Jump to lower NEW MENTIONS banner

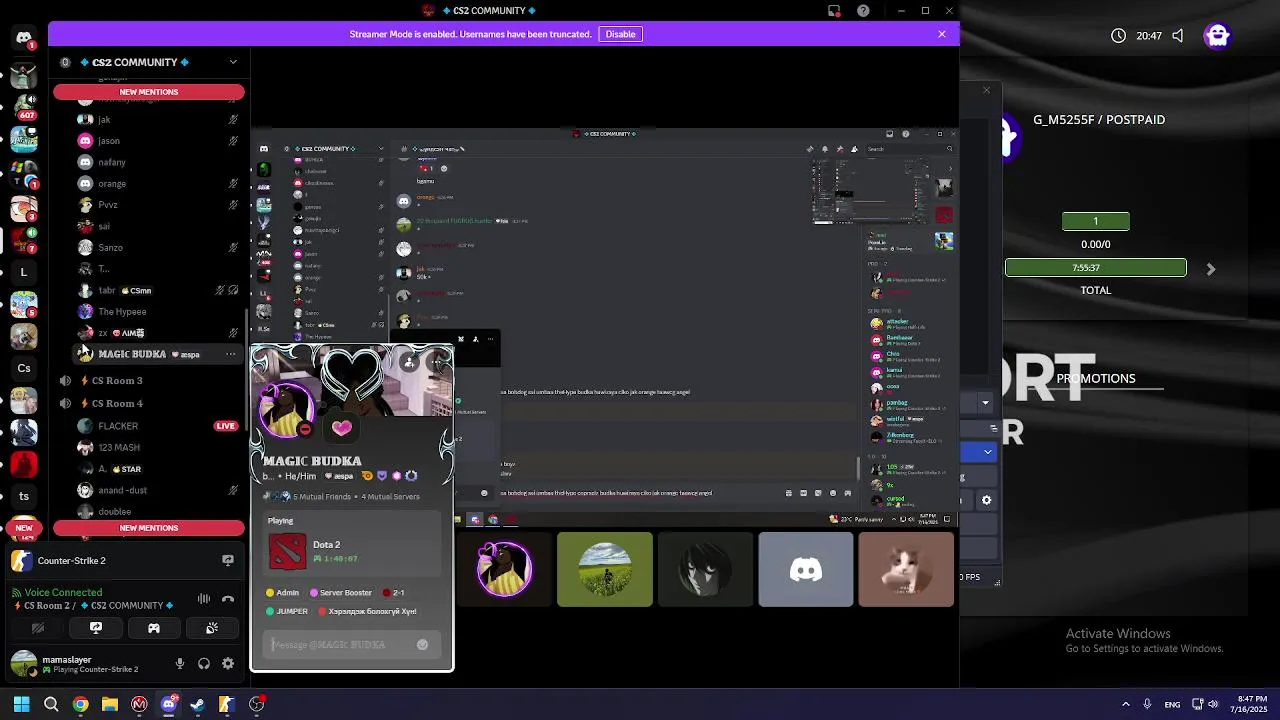tap(149, 528)
